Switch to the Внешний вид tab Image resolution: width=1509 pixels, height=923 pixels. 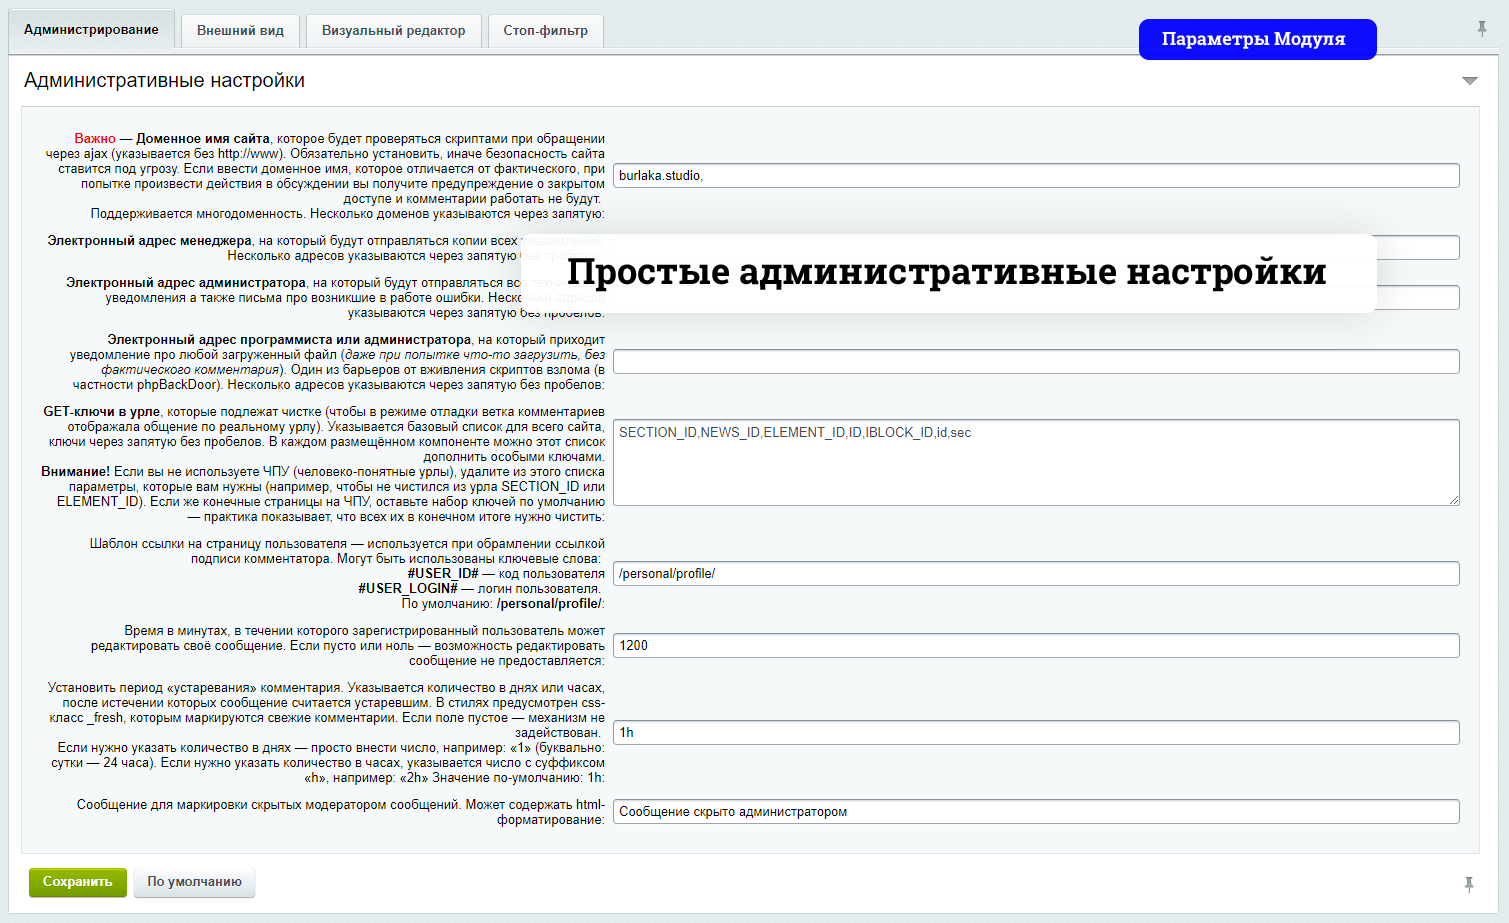coord(240,31)
